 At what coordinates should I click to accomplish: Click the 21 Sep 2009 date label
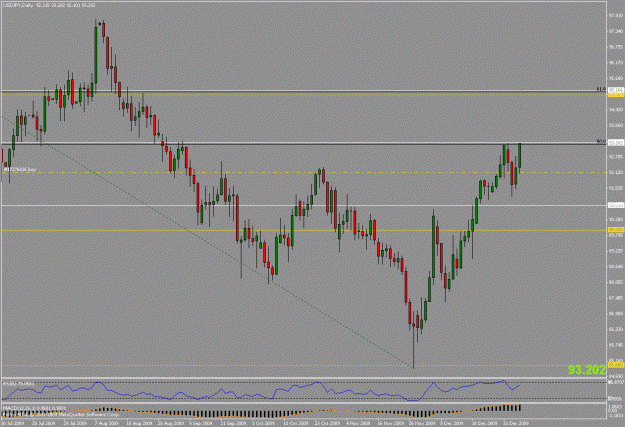[234, 423]
